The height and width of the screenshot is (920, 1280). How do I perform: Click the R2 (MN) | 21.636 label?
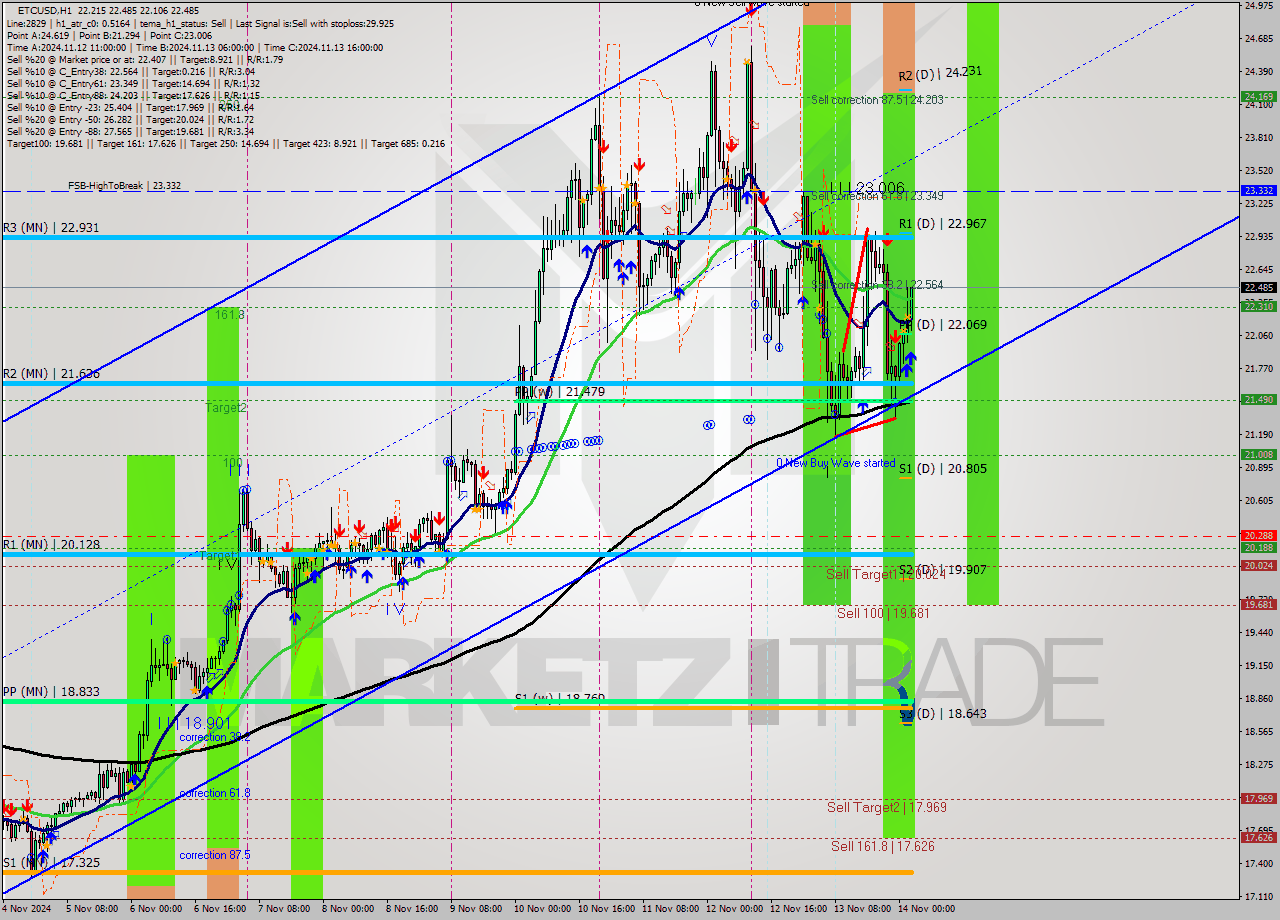click(51, 373)
